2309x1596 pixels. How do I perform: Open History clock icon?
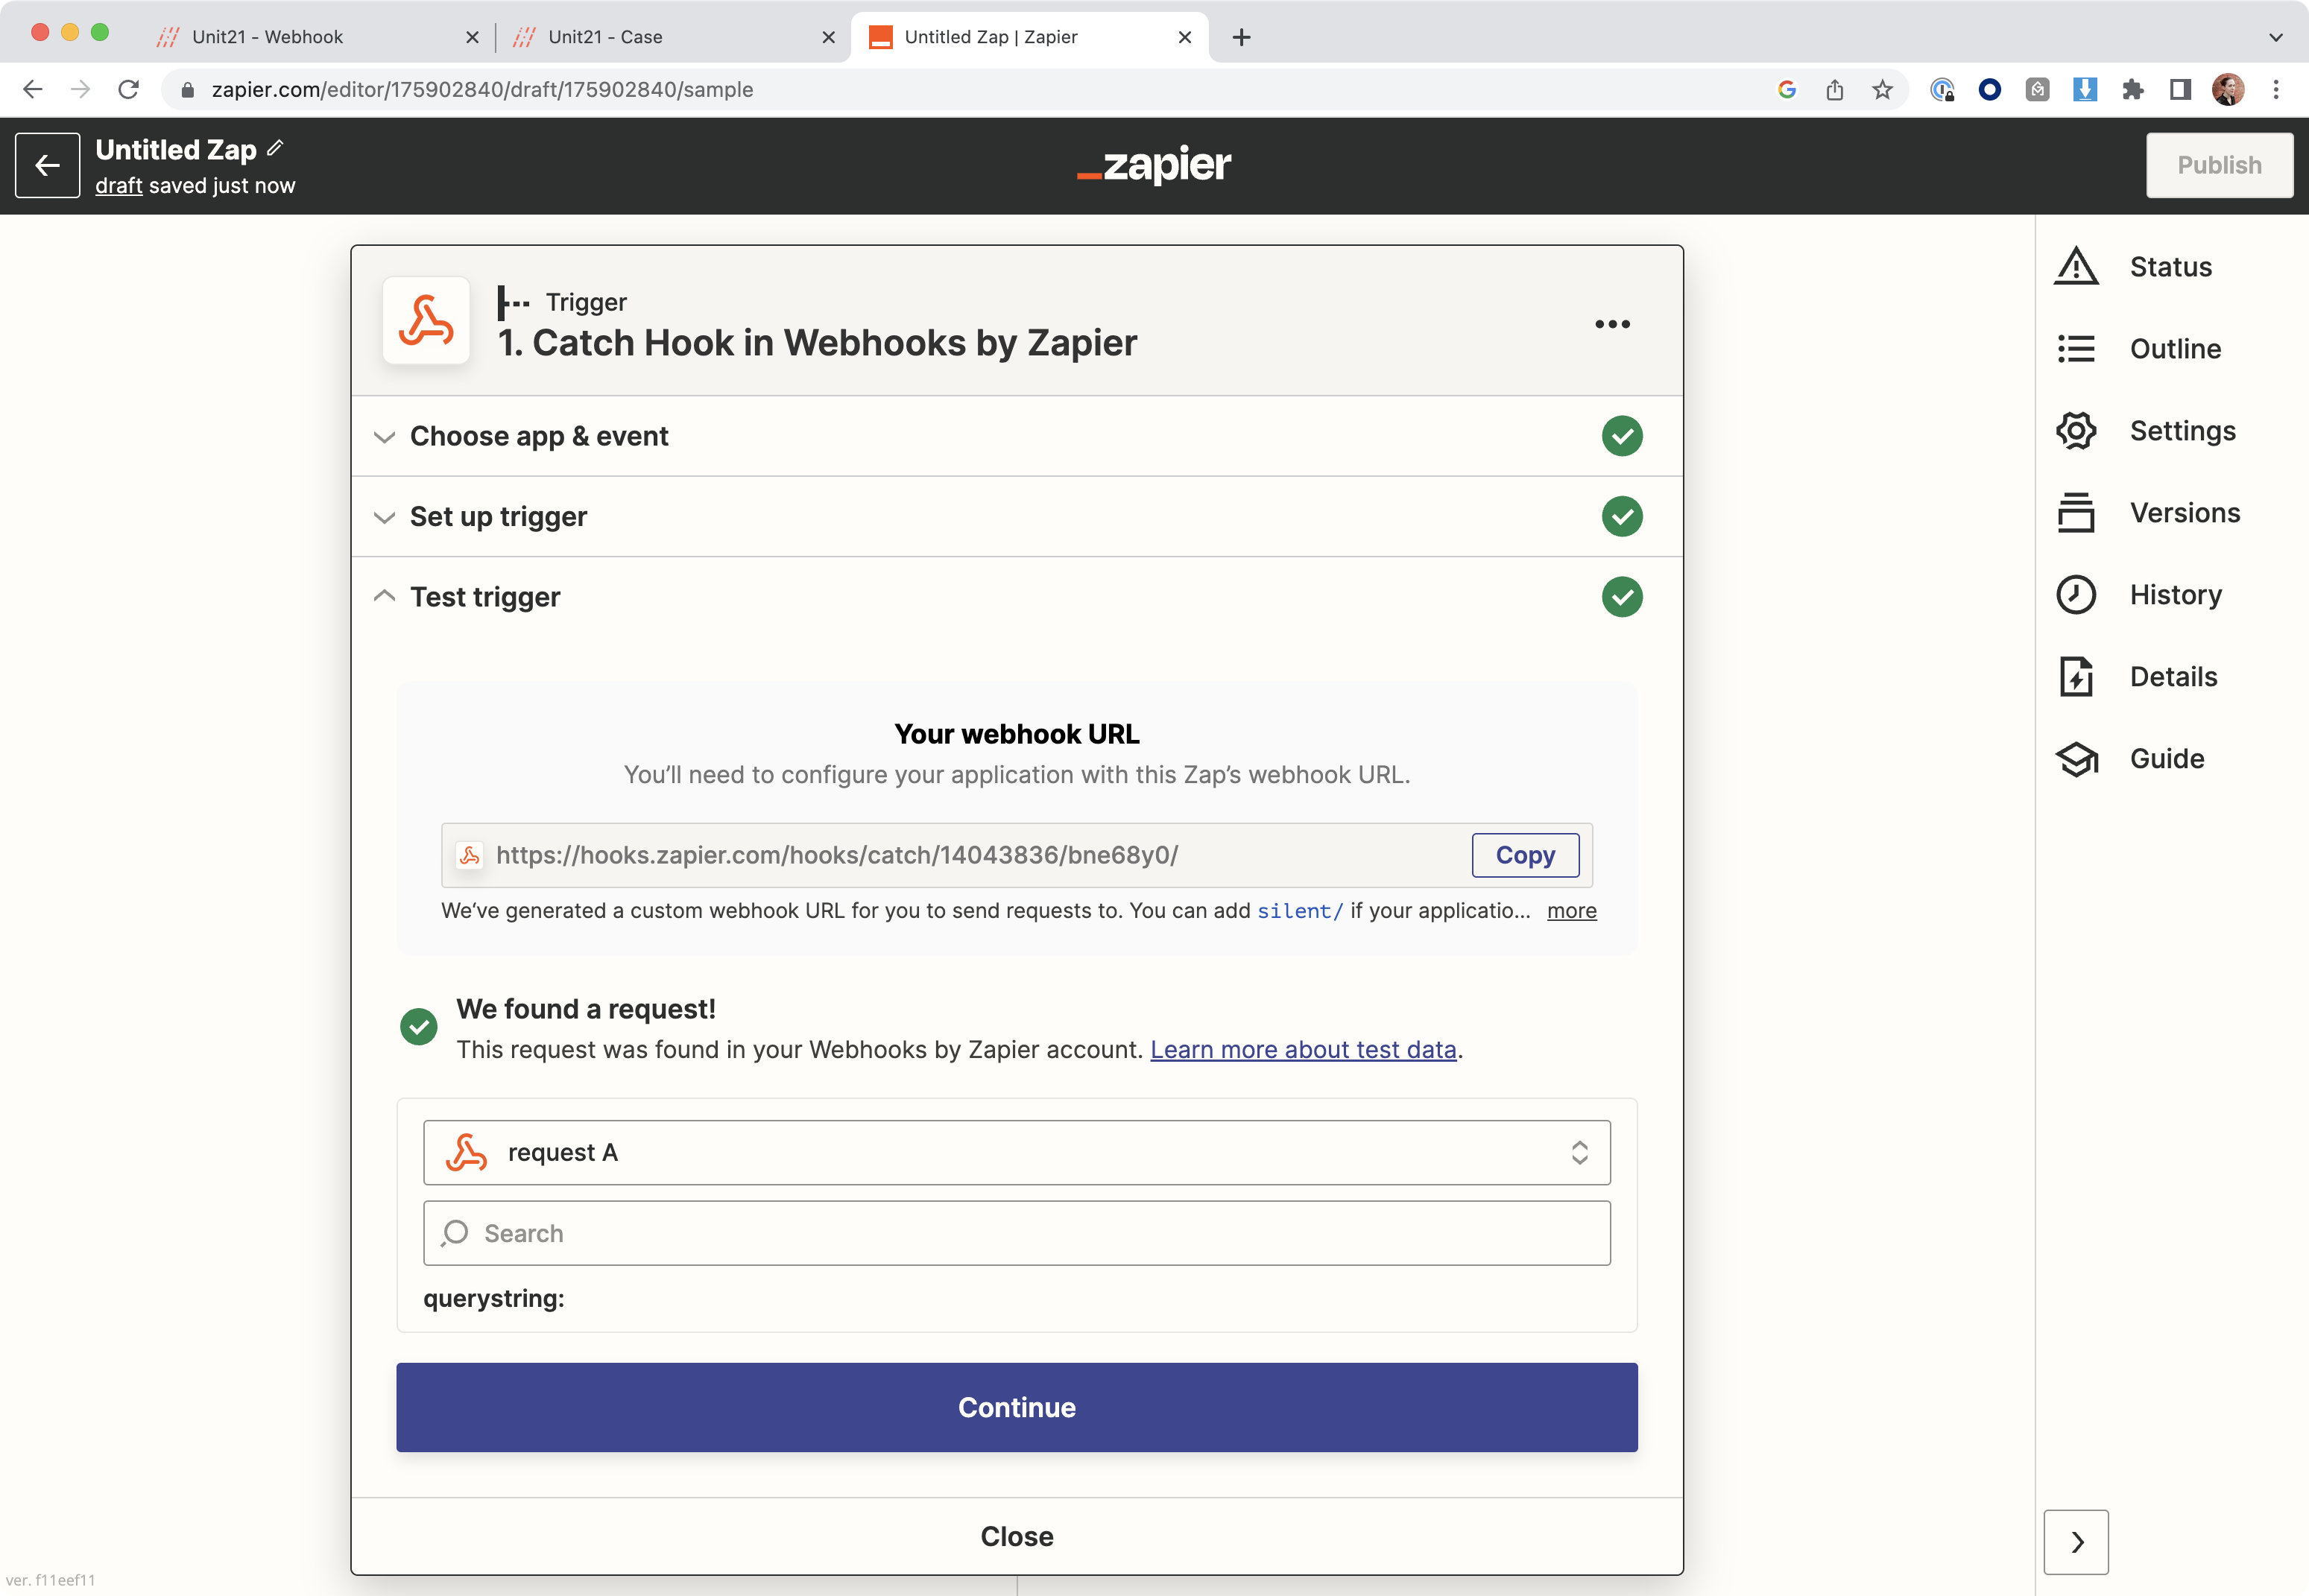[x=2076, y=595]
